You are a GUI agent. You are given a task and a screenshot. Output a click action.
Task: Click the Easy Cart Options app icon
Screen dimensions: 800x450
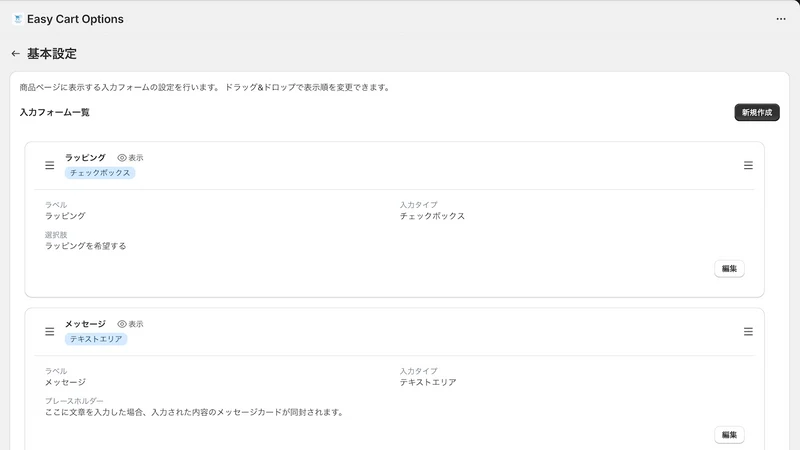tap(18, 19)
